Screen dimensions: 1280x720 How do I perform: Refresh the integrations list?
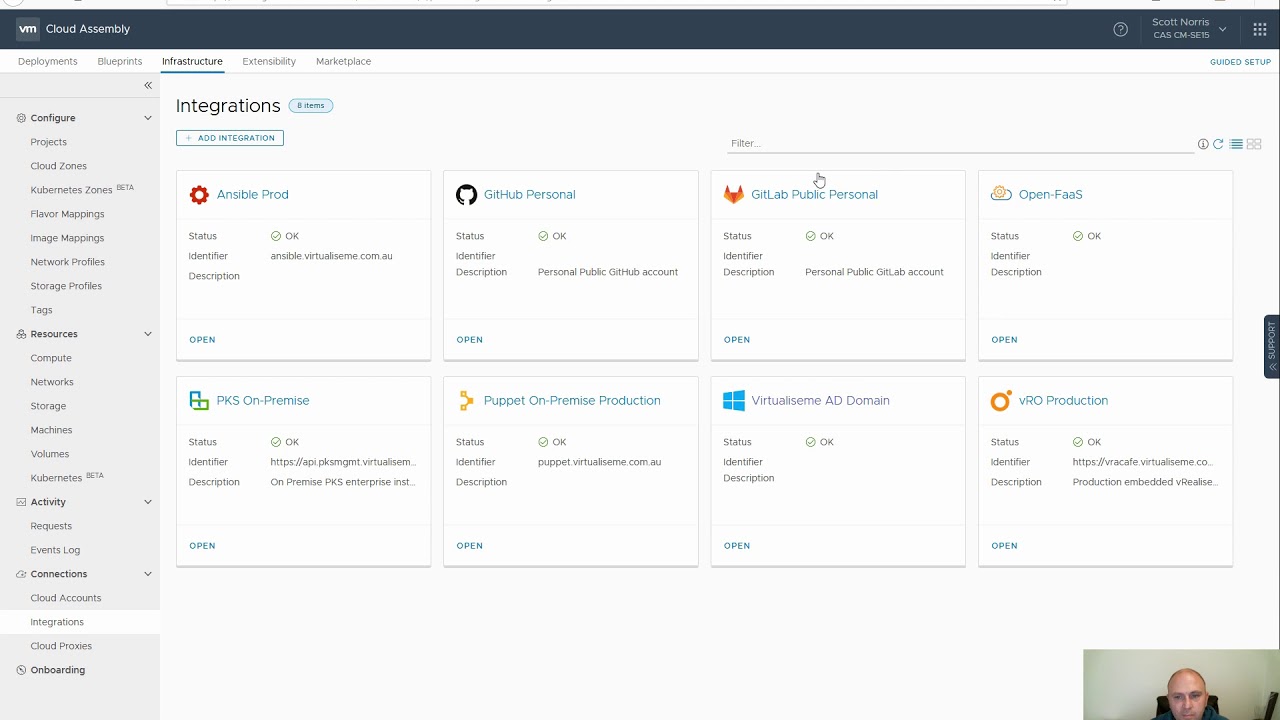click(x=1218, y=144)
